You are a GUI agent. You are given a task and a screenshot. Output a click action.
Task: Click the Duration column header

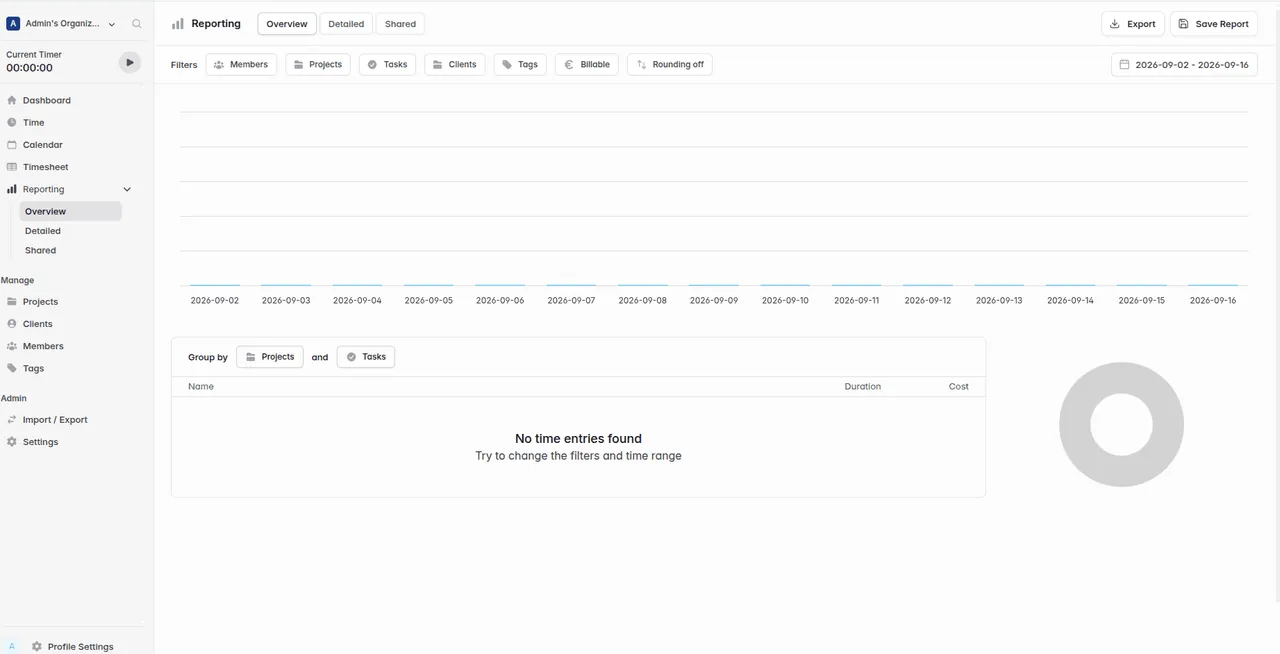click(862, 387)
